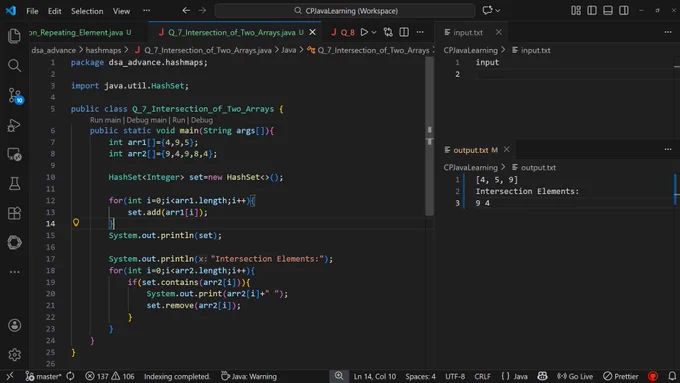Open more actions for input.txt group

[x=668, y=32]
